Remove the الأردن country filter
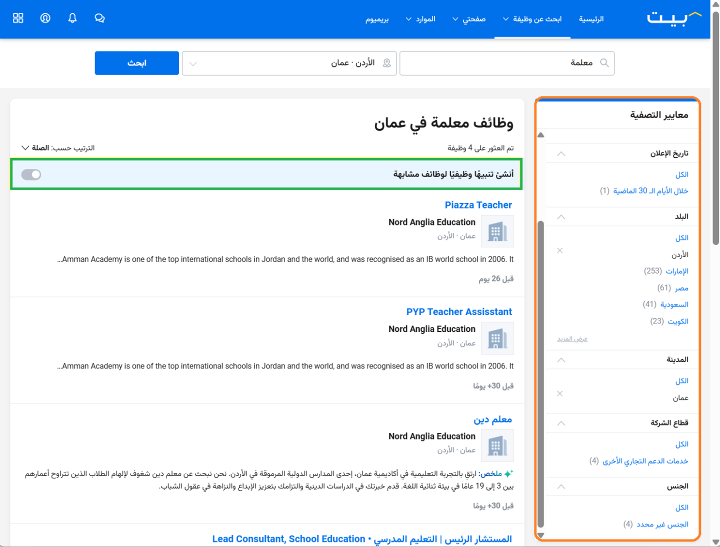This screenshot has height=547, width=720. tap(560, 250)
